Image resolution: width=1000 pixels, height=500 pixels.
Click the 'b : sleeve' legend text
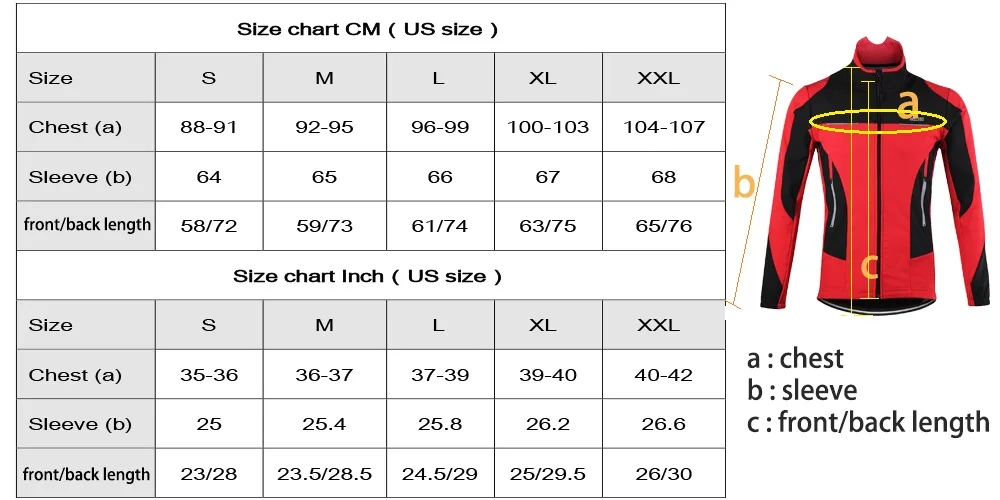click(x=801, y=390)
